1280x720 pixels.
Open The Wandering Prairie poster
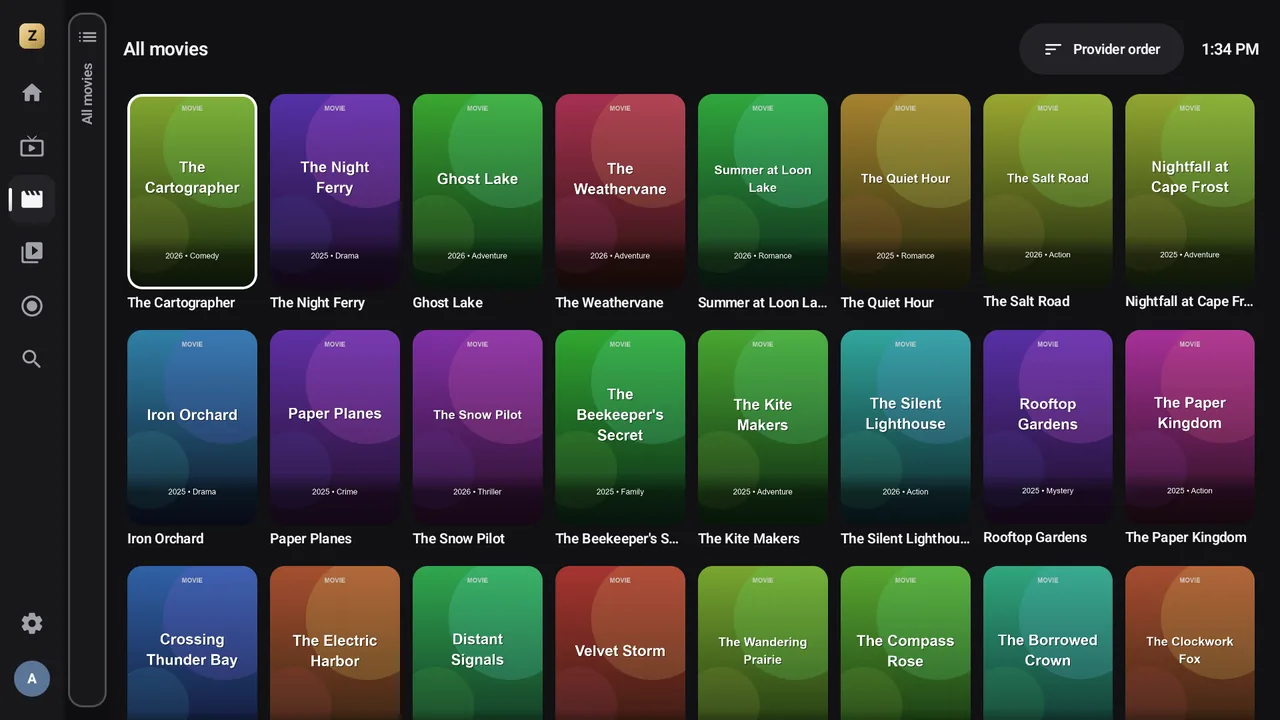[763, 643]
